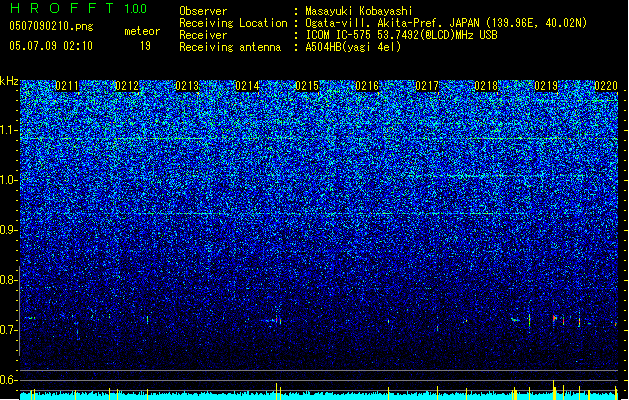Select the A504HB(yagi 4el) antenna text
The width and height of the screenshot is (629, 400).
[353, 47]
